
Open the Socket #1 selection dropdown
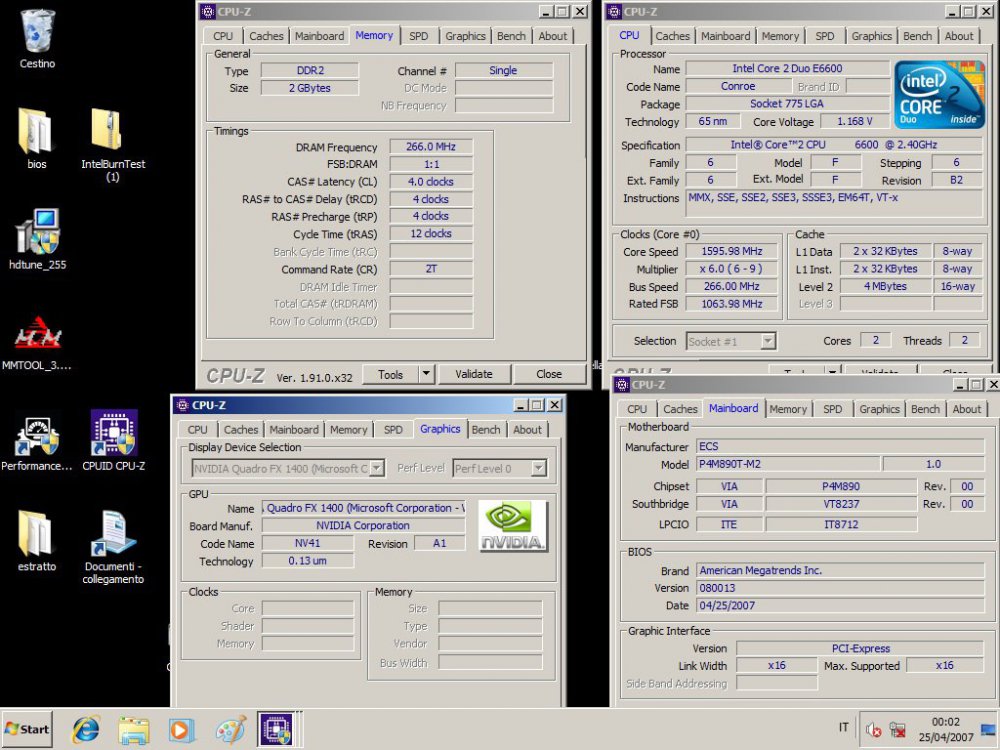point(731,341)
